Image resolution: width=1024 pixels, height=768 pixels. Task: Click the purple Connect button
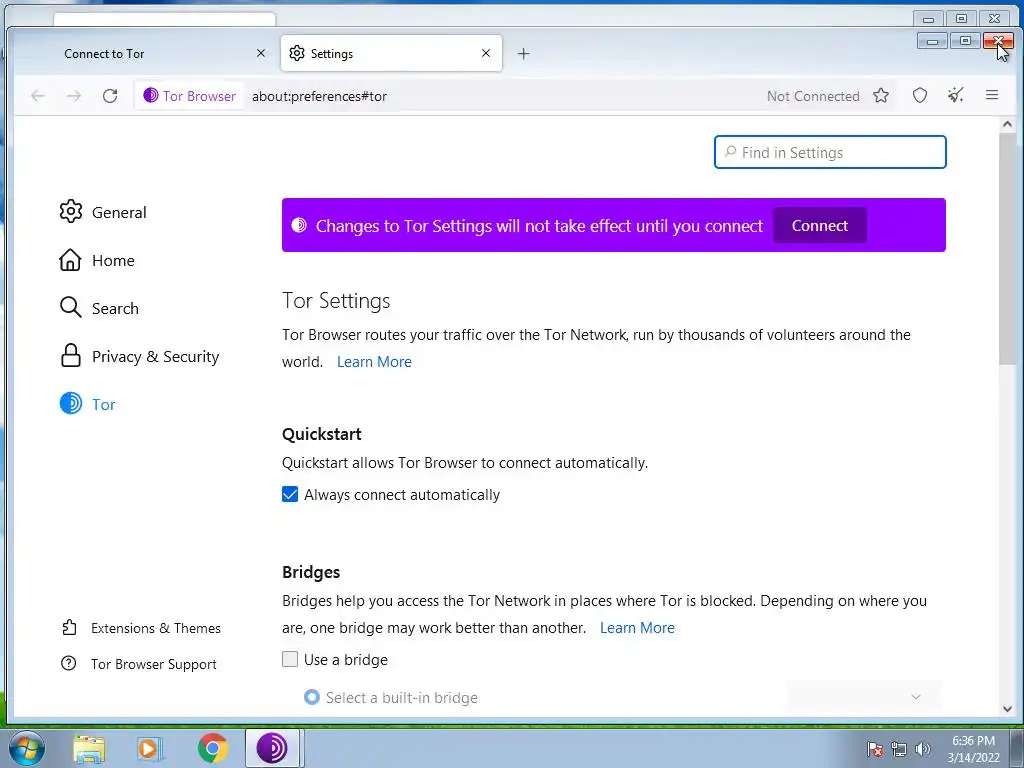tap(820, 225)
